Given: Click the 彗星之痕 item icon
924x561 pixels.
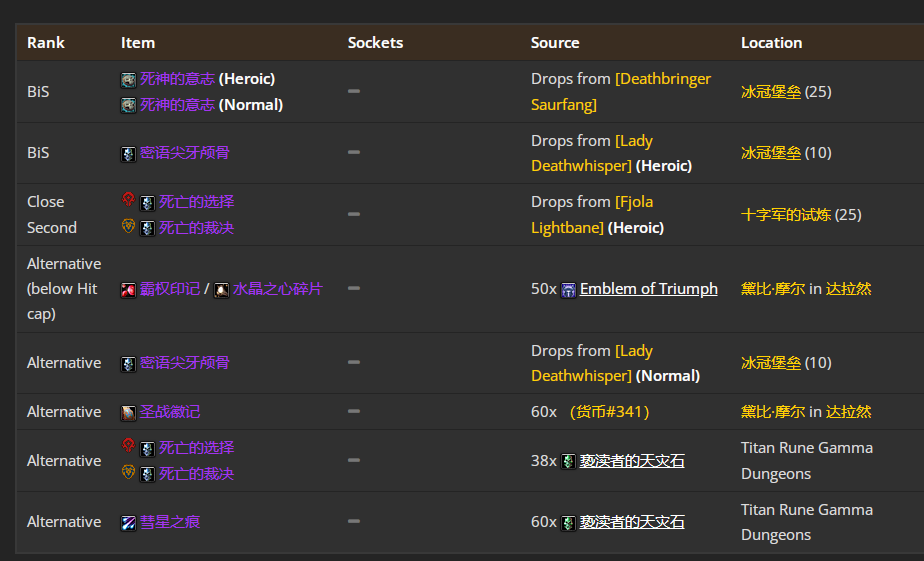Looking at the screenshot, I should point(129,523).
